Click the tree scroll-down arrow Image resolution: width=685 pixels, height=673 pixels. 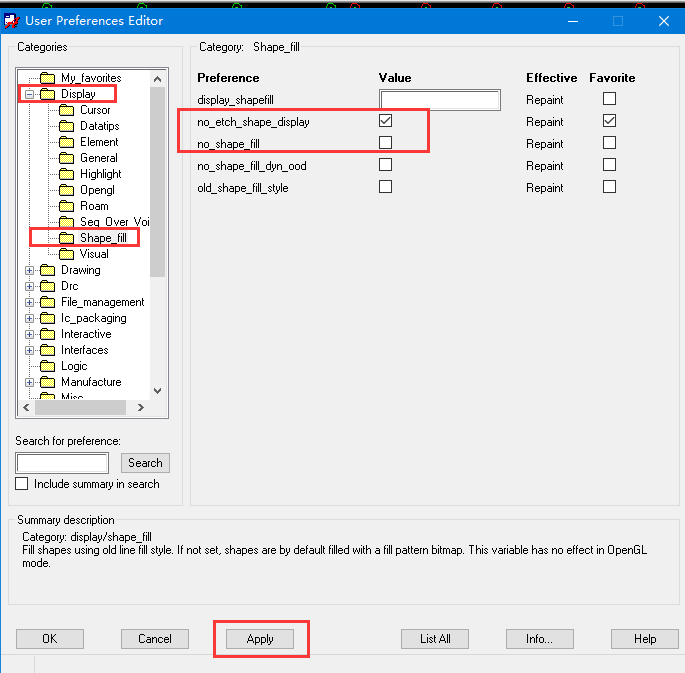pyautogui.click(x=158, y=391)
